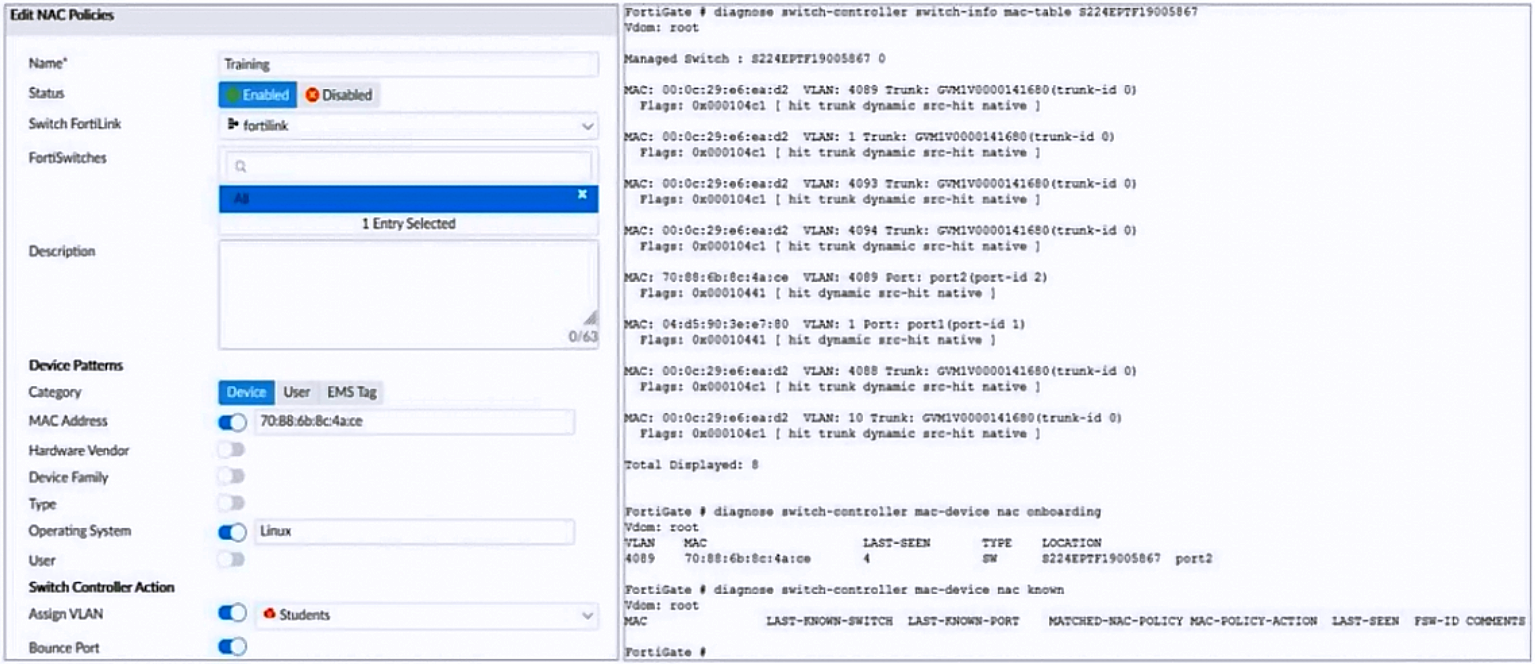Remove the 'All' entry with x icon
This screenshot has height=664, width=1535.
pyautogui.click(x=582, y=195)
